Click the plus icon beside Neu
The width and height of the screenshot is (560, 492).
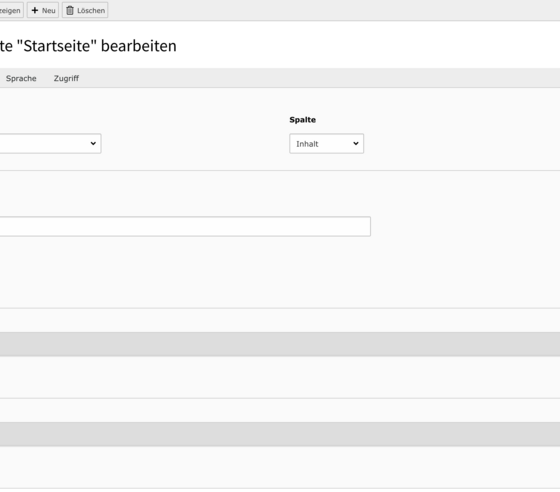tap(35, 10)
